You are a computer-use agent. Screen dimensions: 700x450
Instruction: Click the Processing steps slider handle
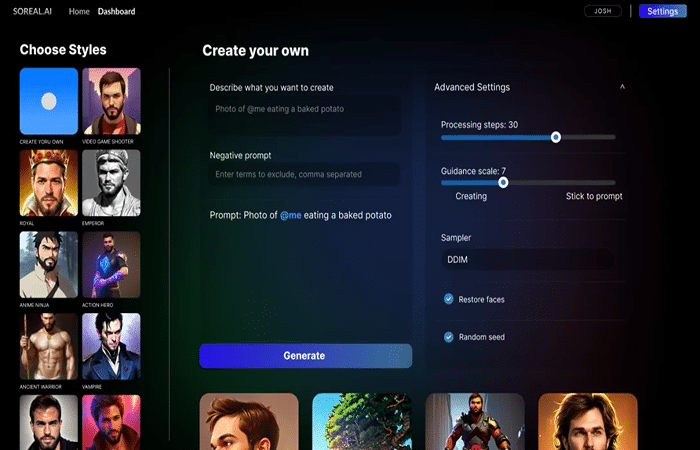tap(556, 137)
